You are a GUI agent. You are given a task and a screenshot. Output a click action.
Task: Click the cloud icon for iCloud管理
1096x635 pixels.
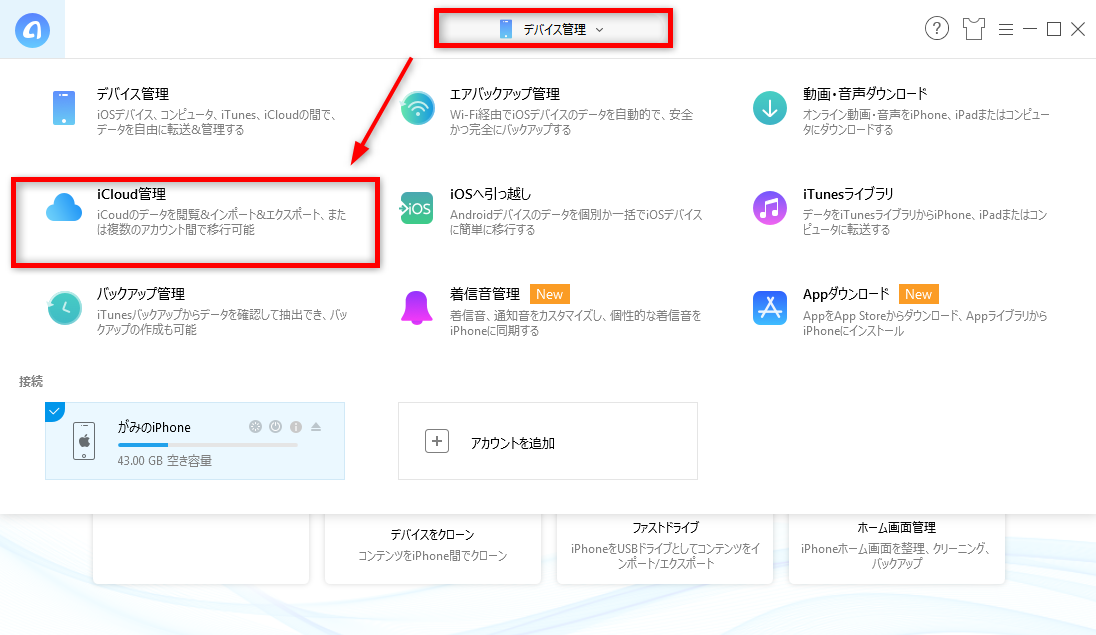64,208
